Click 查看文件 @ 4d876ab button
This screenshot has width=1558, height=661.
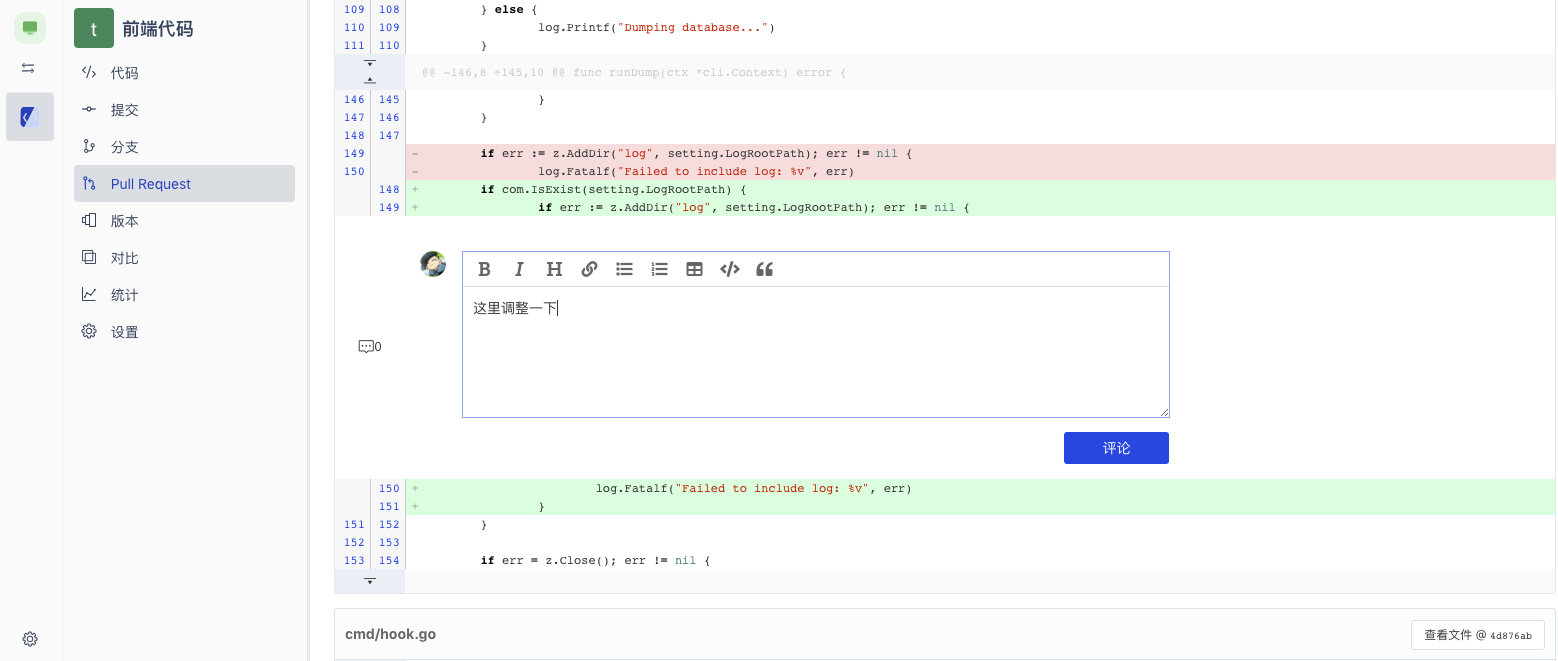(x=1477, y=635)
